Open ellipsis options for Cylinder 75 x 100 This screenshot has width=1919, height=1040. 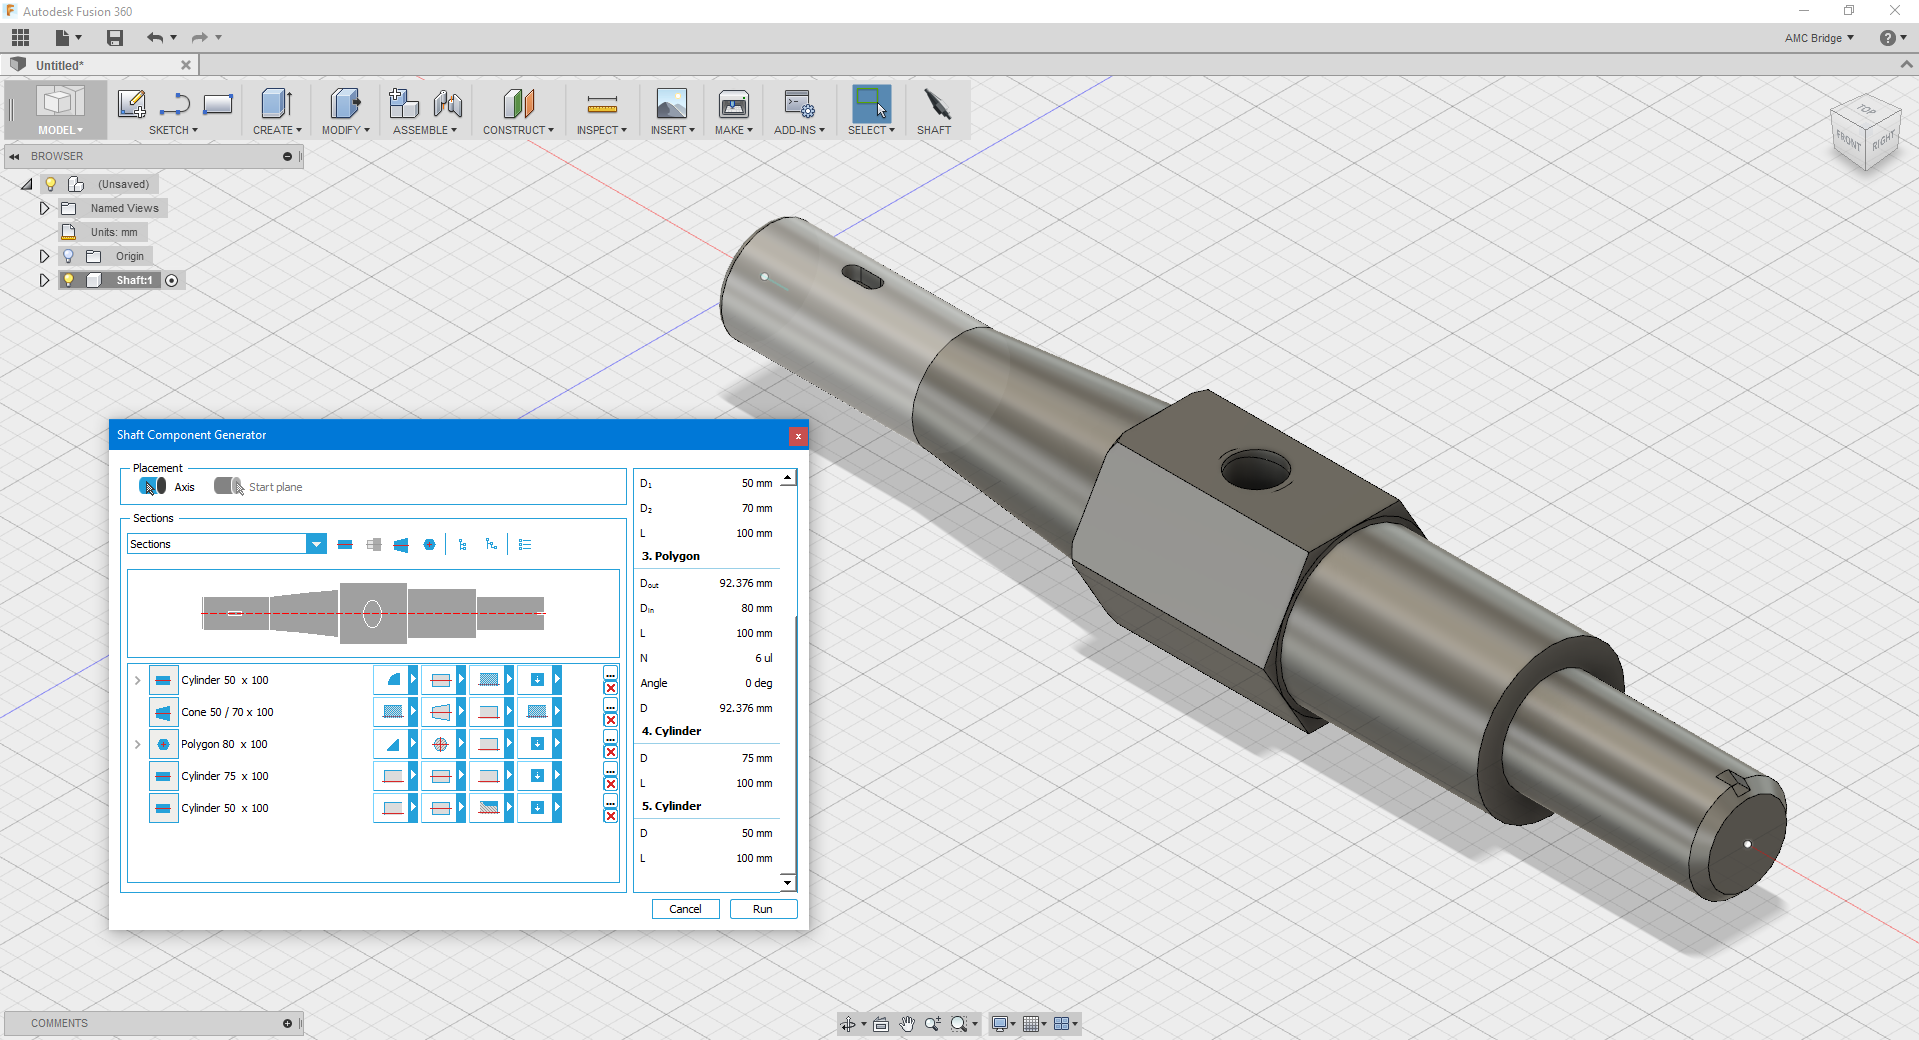[x=611, y=769]
